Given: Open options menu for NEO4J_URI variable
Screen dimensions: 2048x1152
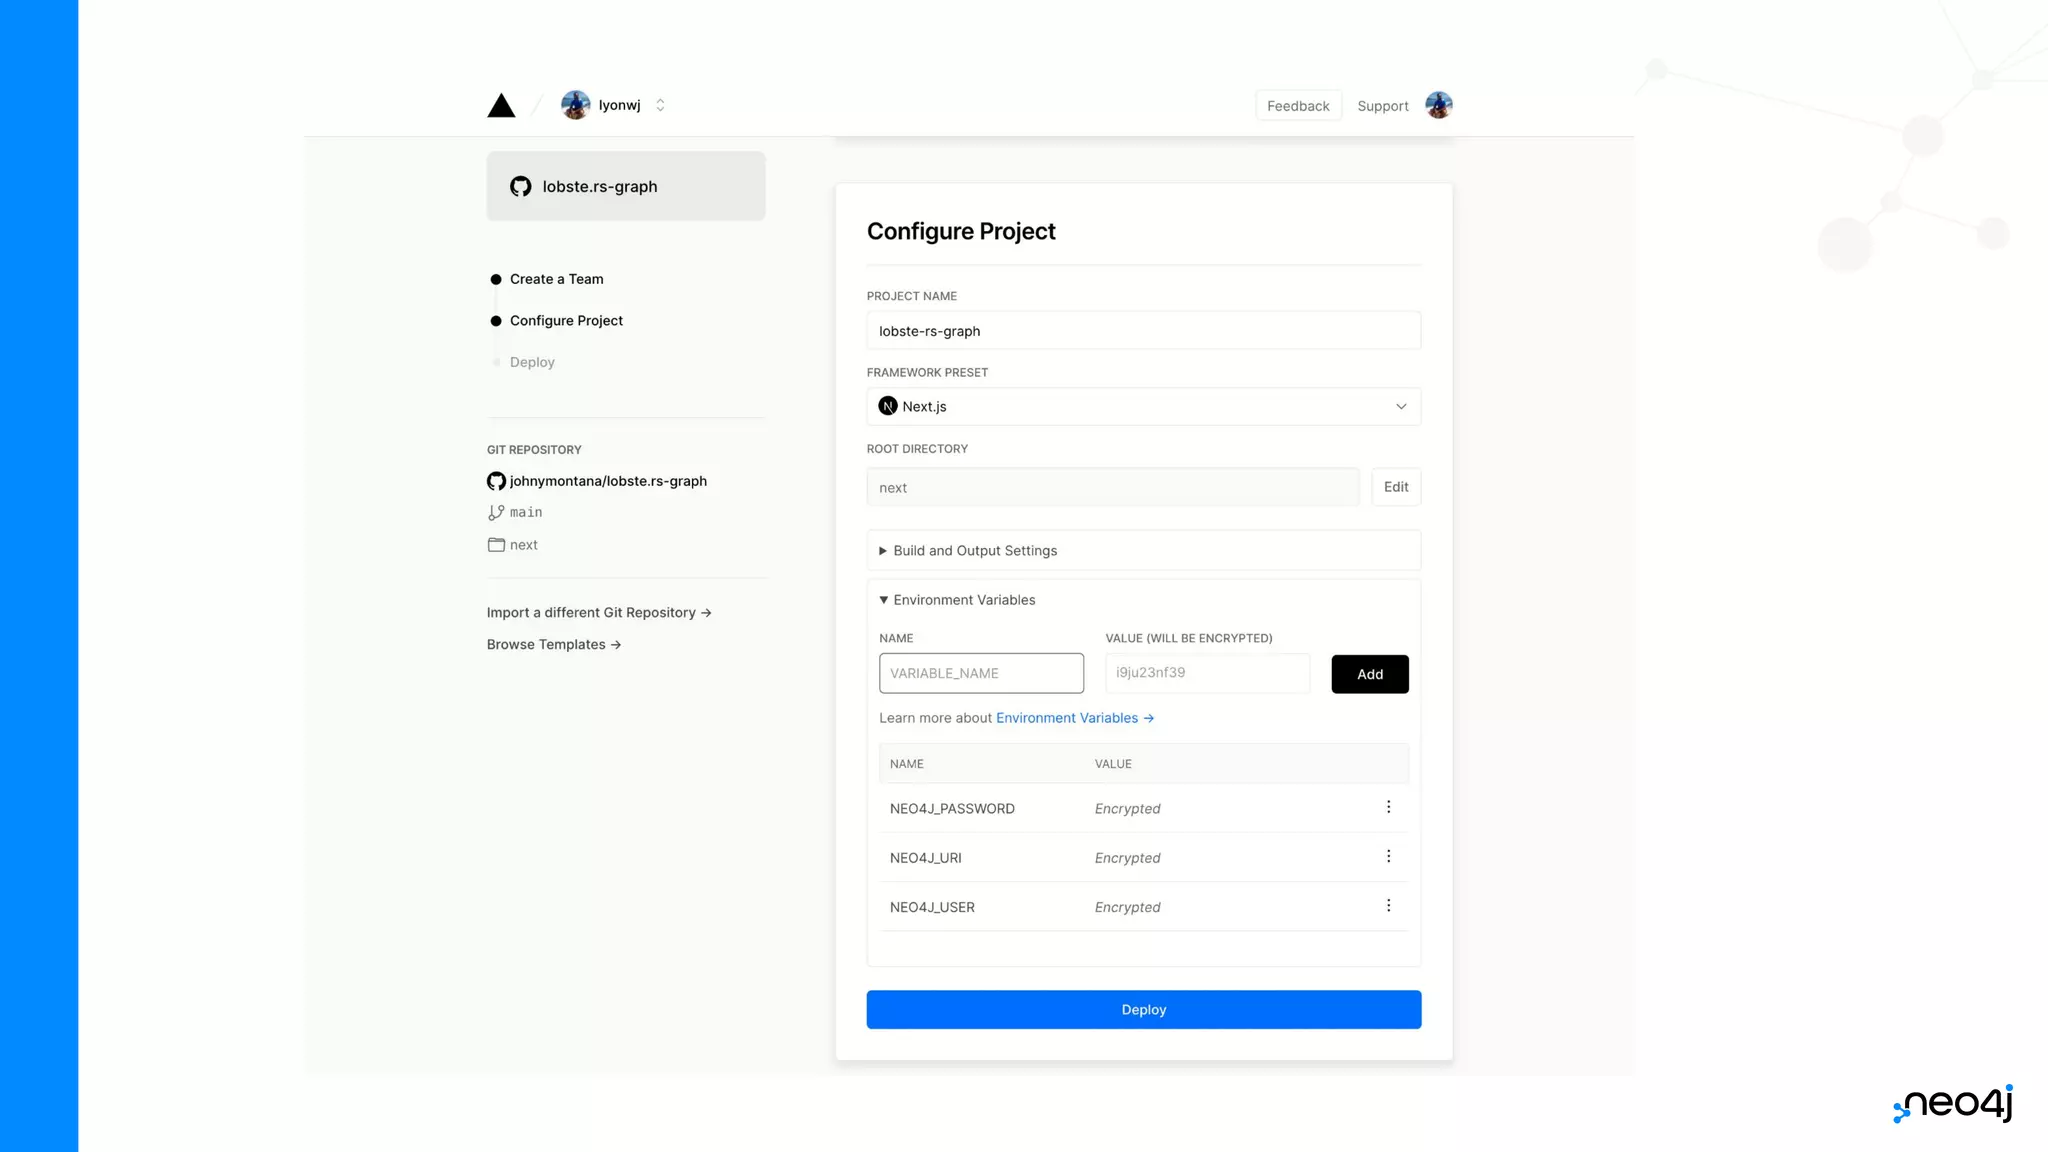Looking at the screenshot, I should point(1388,856).
